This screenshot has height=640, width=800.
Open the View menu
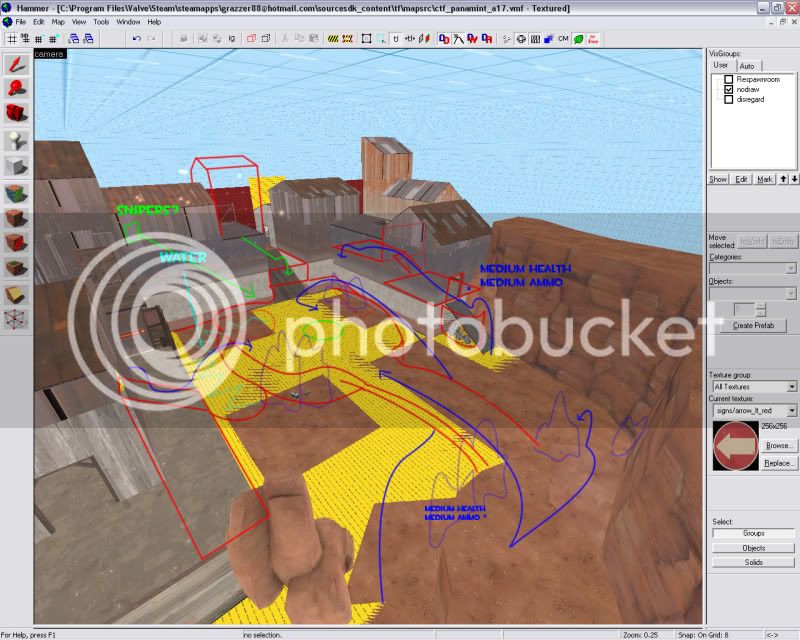point(79,22)
